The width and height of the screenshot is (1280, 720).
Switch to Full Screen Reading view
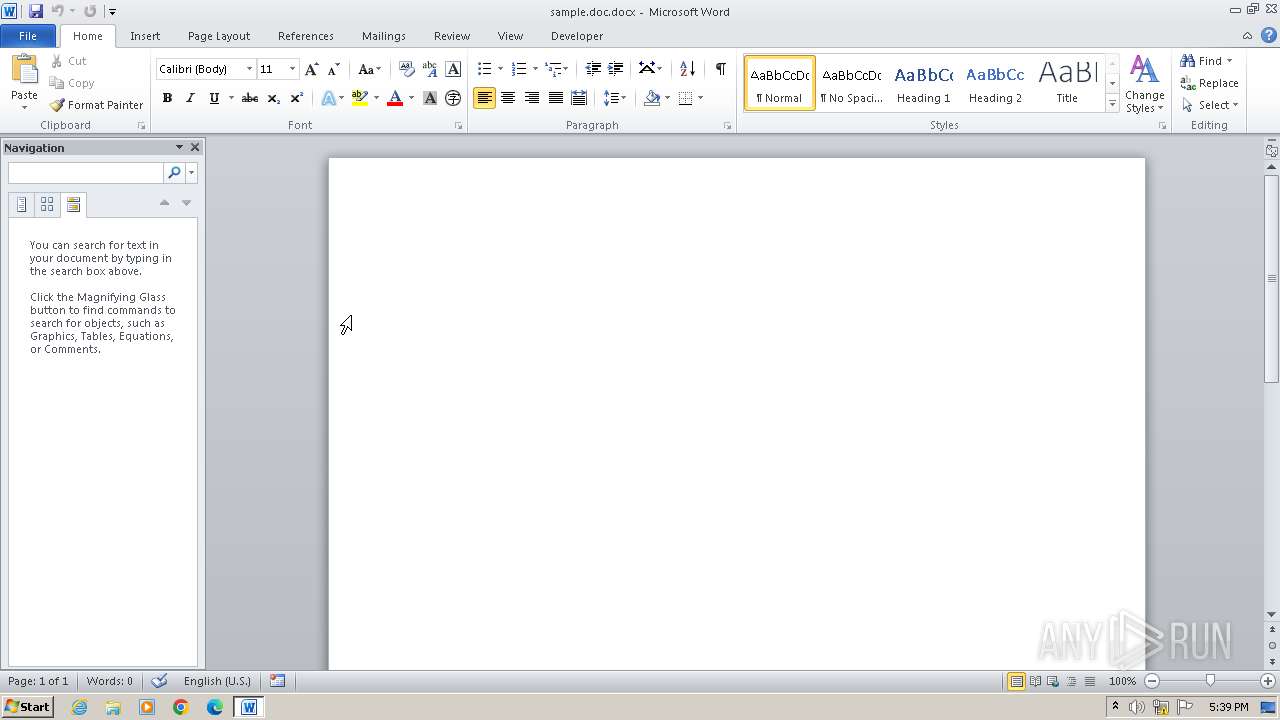[1035, 681]
